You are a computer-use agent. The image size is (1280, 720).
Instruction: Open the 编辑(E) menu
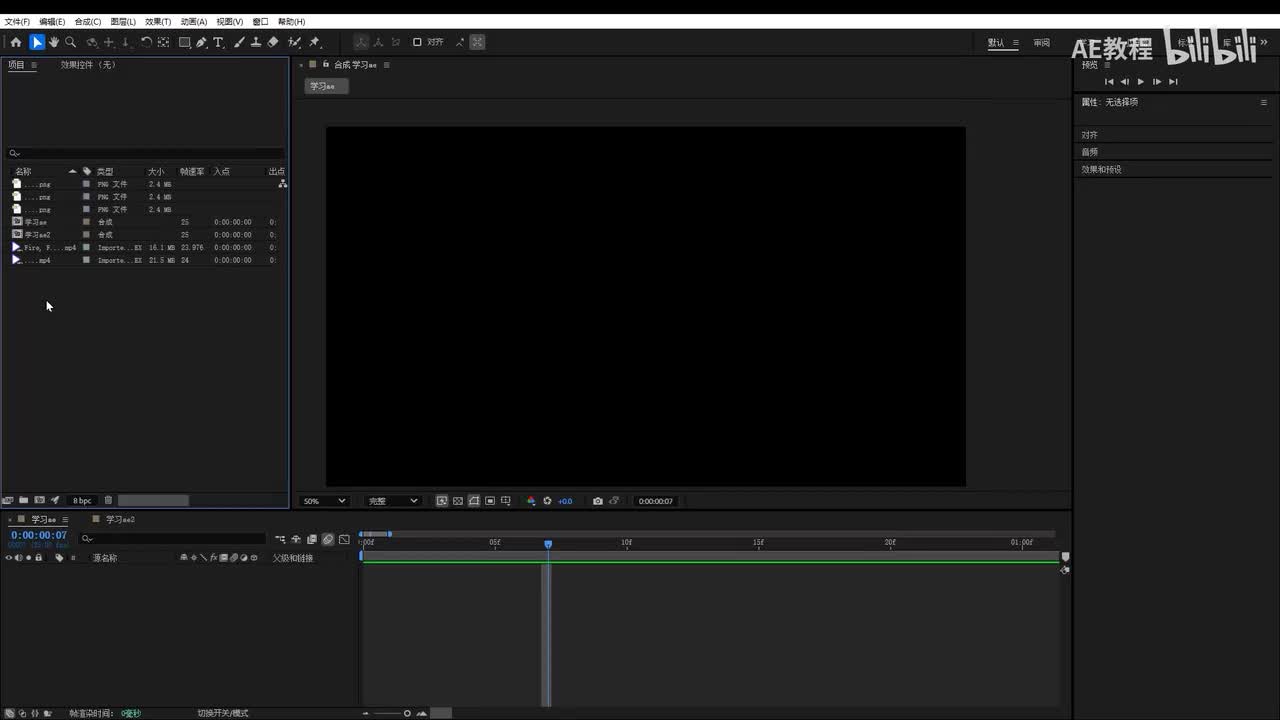pyautogui.click(x=52, y=21)
